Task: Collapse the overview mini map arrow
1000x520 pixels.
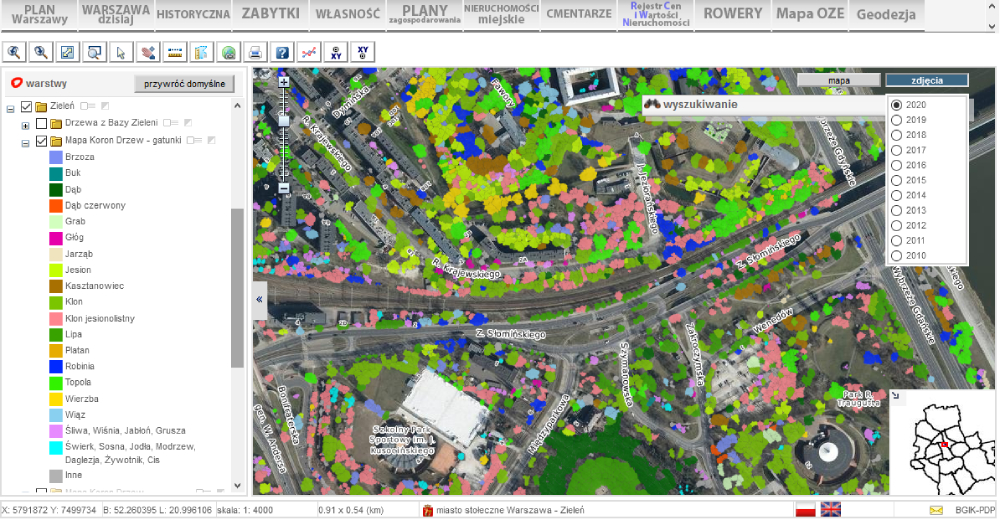Action: click(895, 396)
